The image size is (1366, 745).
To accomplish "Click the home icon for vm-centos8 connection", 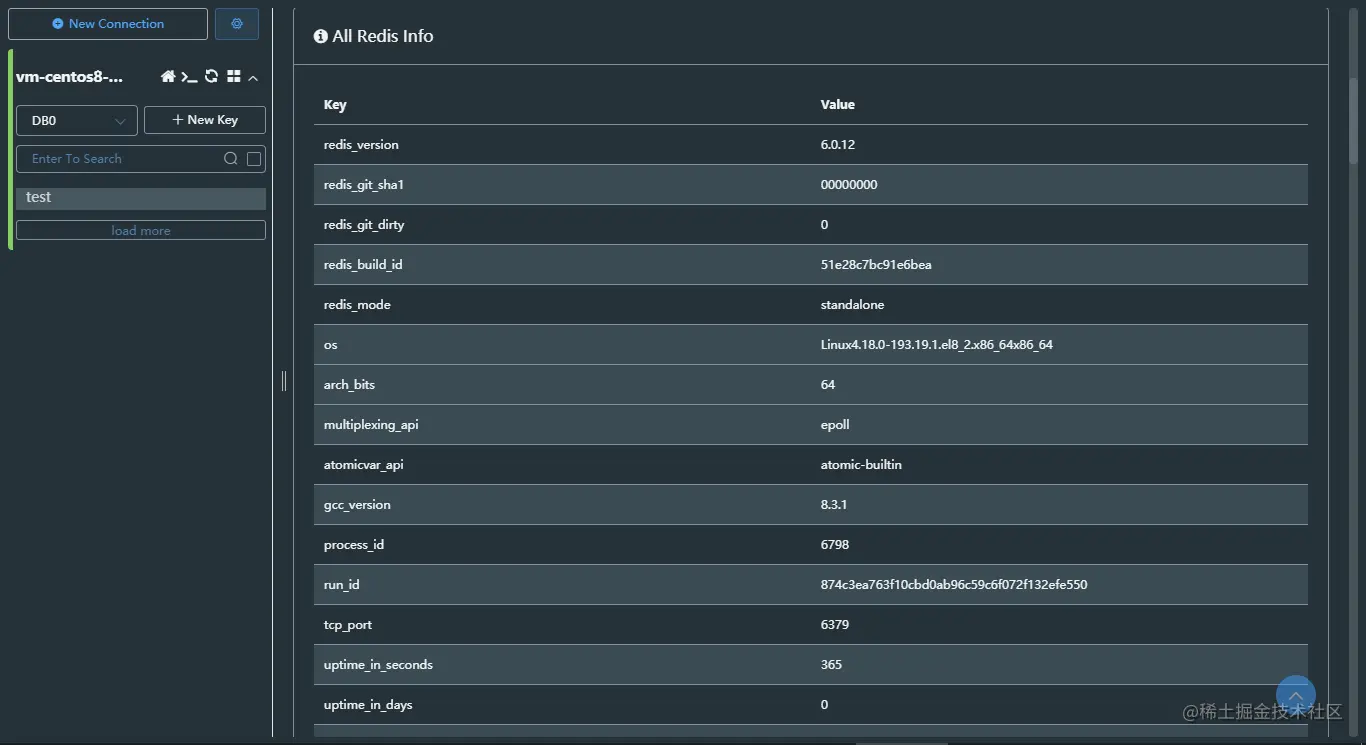I will tap(168, 77).
